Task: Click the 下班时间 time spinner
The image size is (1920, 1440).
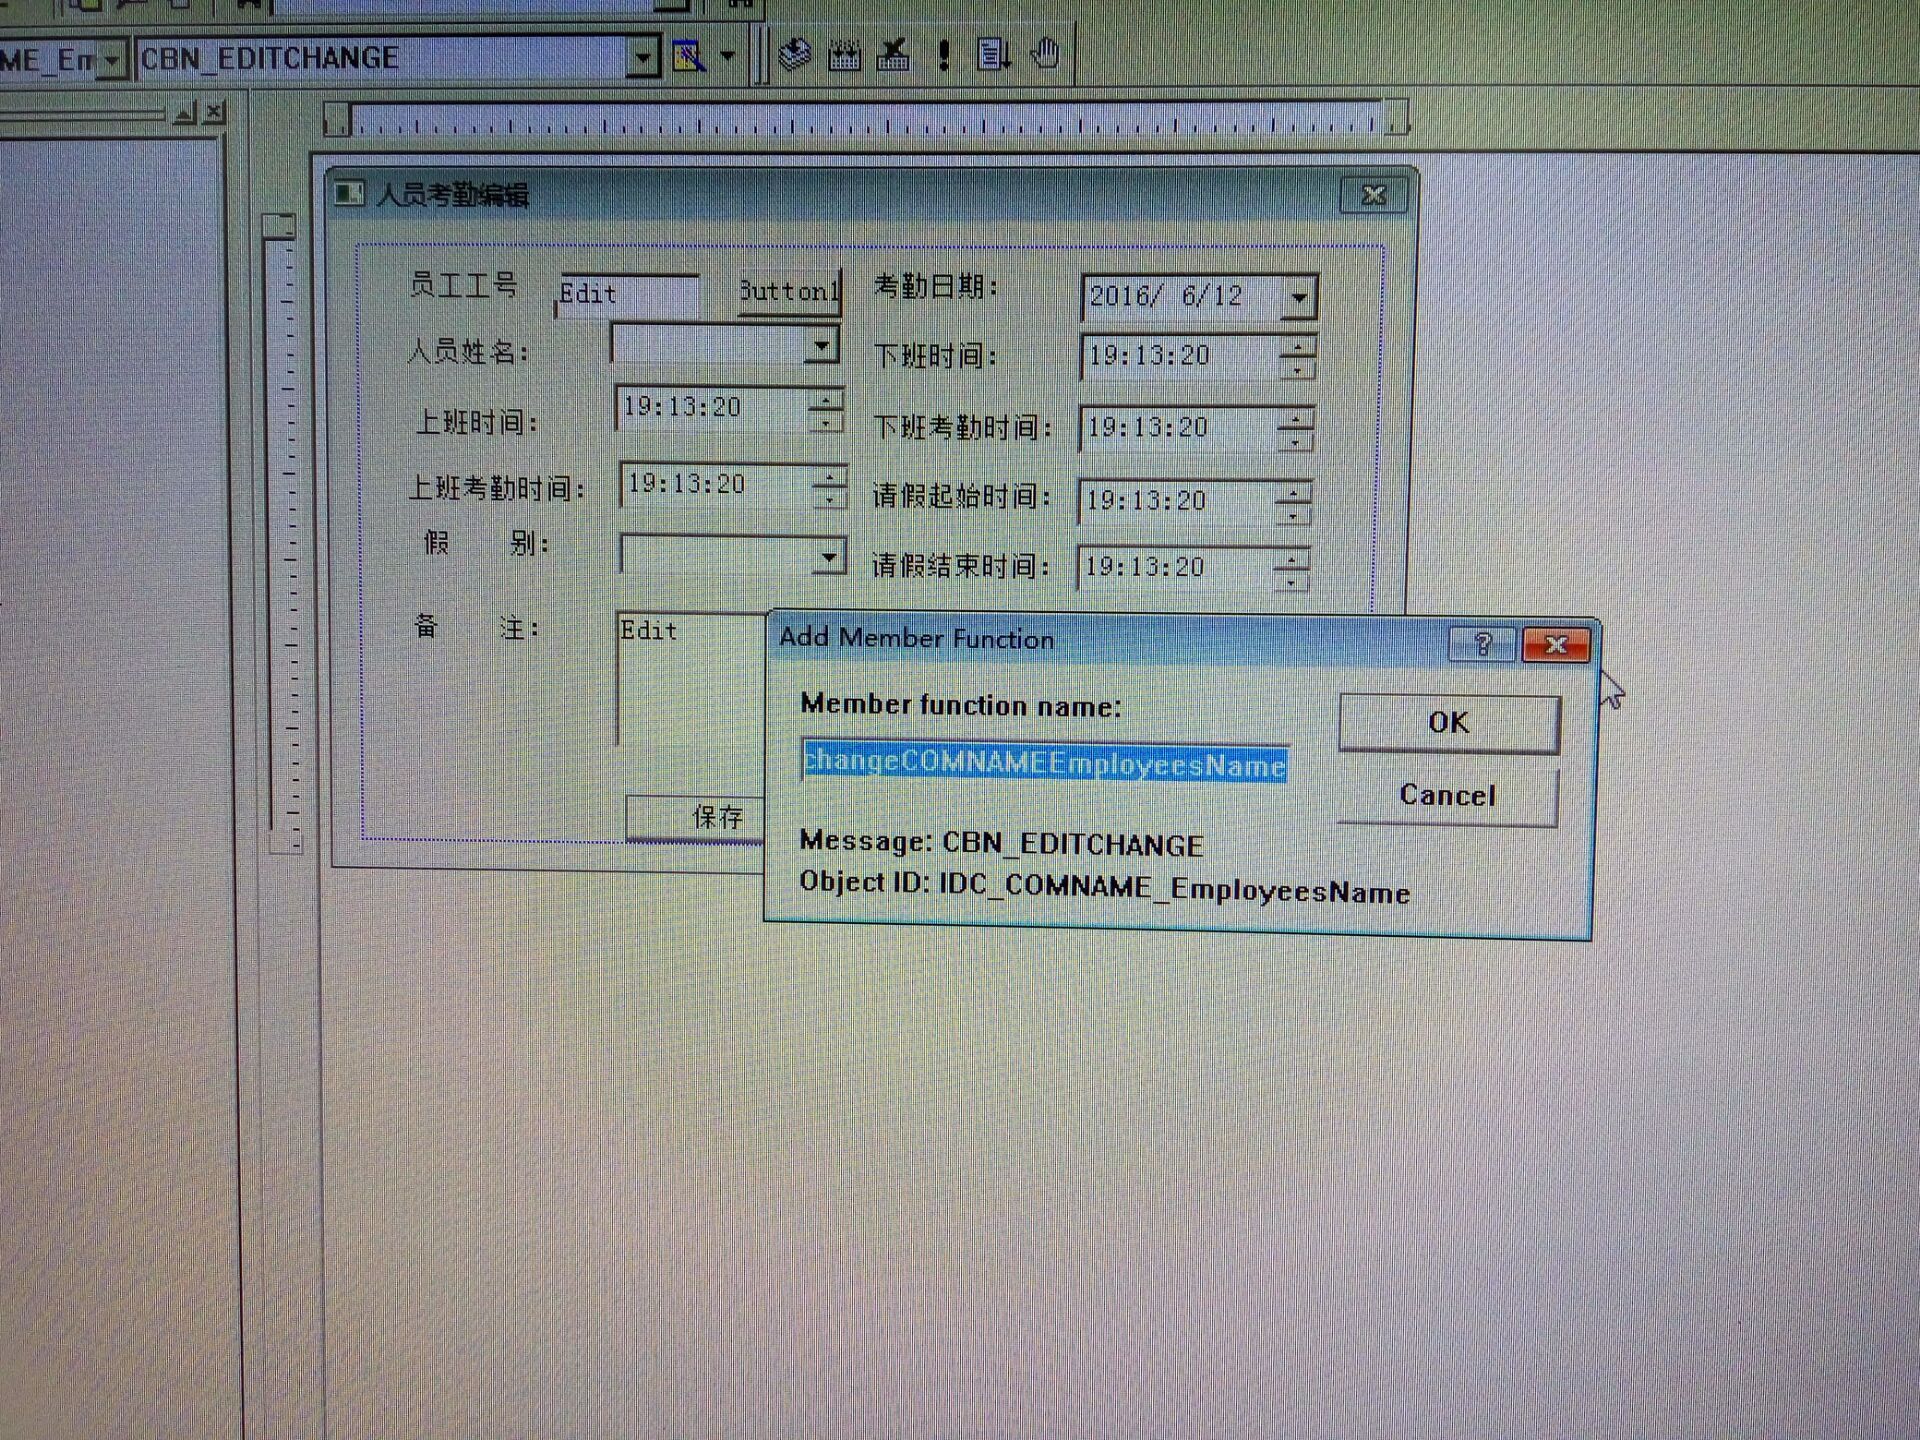Action: (x=1297, y=357)
